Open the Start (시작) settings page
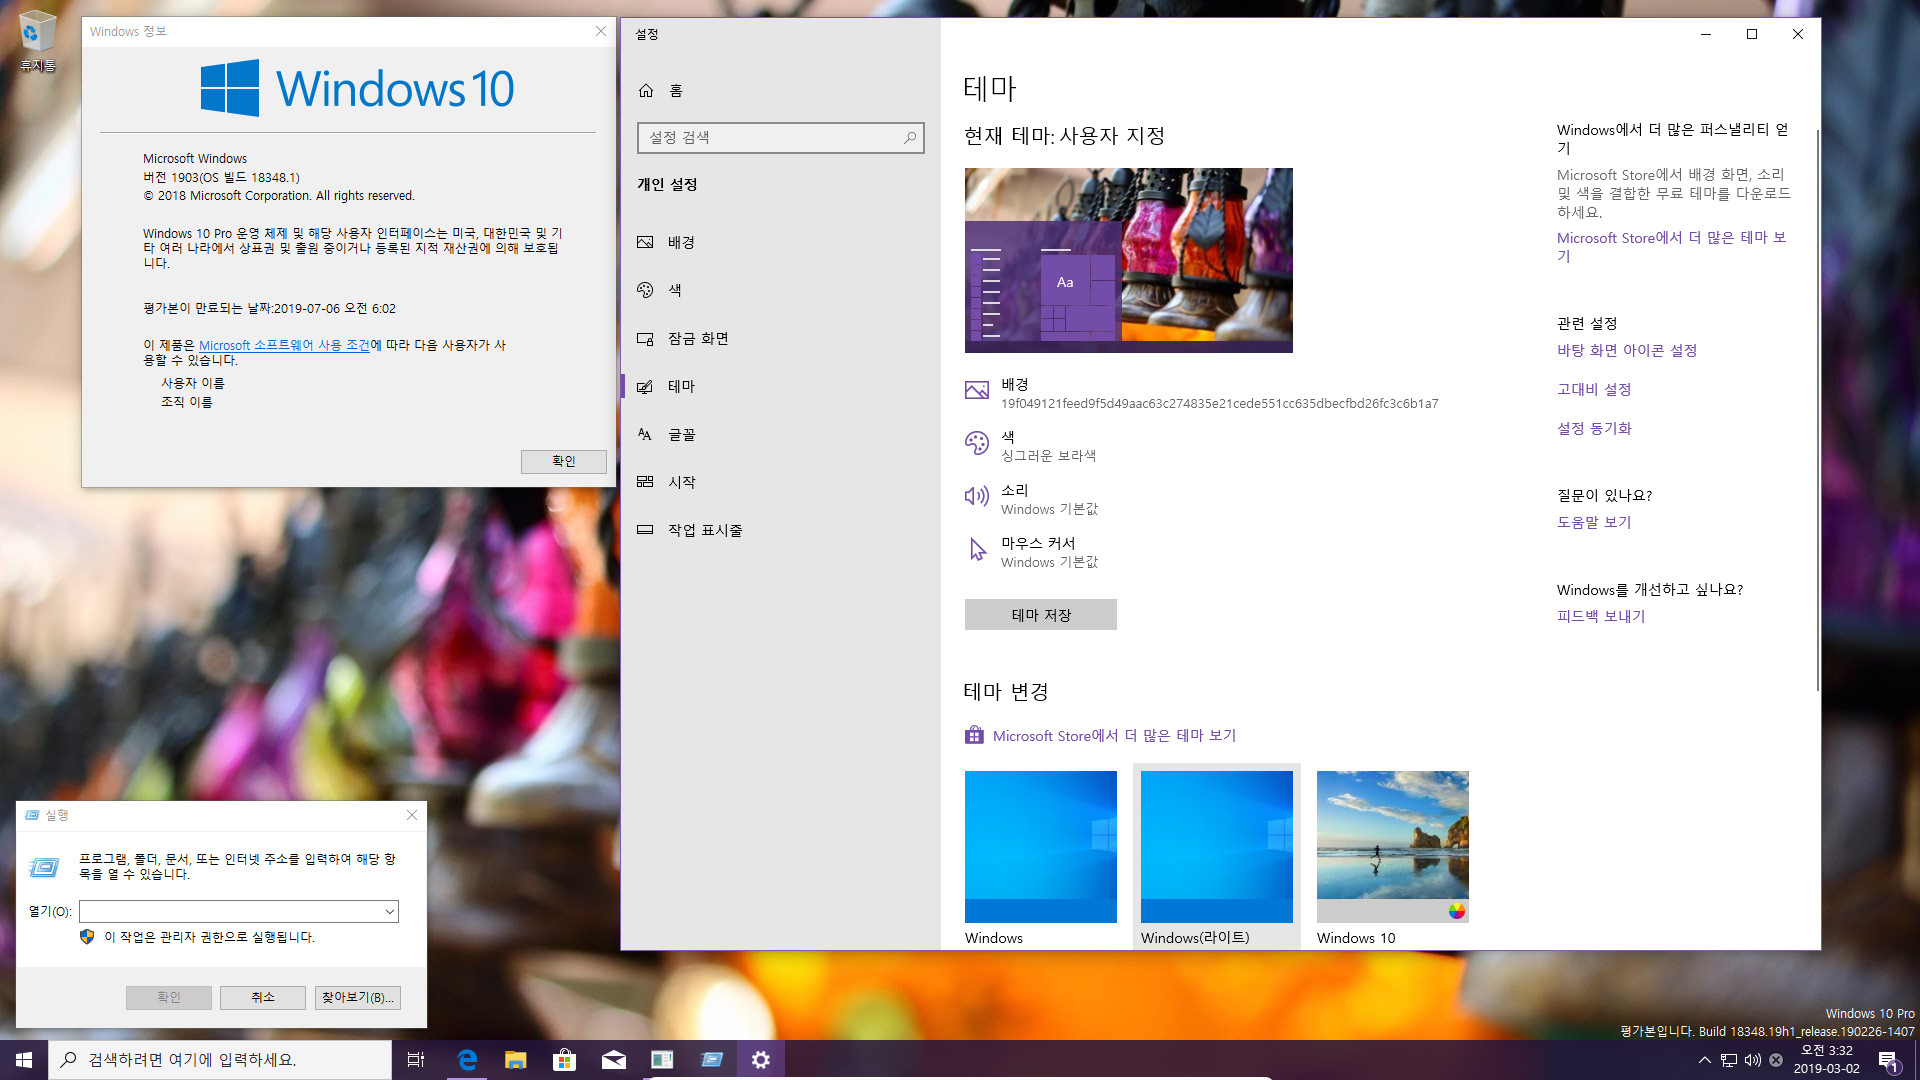Image resolution: width=1920 pixels, height=1080 pixels. click(x=780, y=482)
